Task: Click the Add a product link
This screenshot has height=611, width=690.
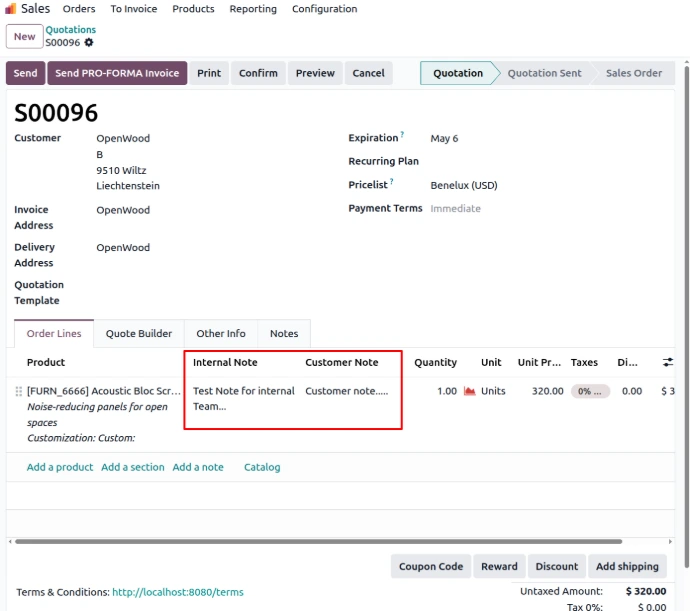Action: pos(60,467)
